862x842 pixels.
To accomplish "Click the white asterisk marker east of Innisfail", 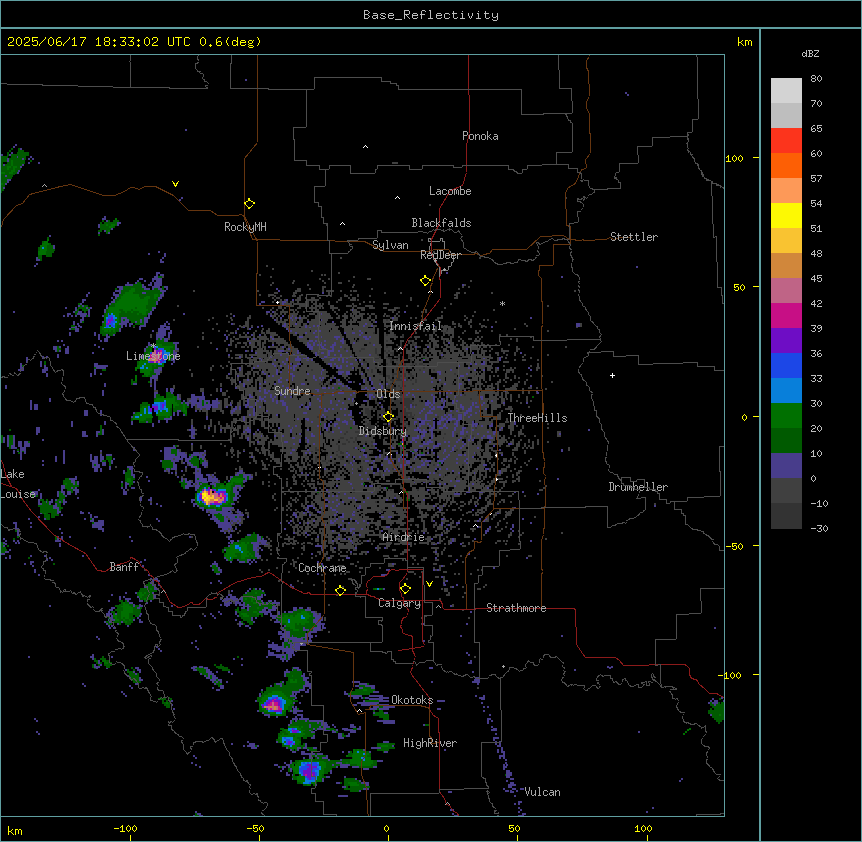I will [x=502, y=303].
